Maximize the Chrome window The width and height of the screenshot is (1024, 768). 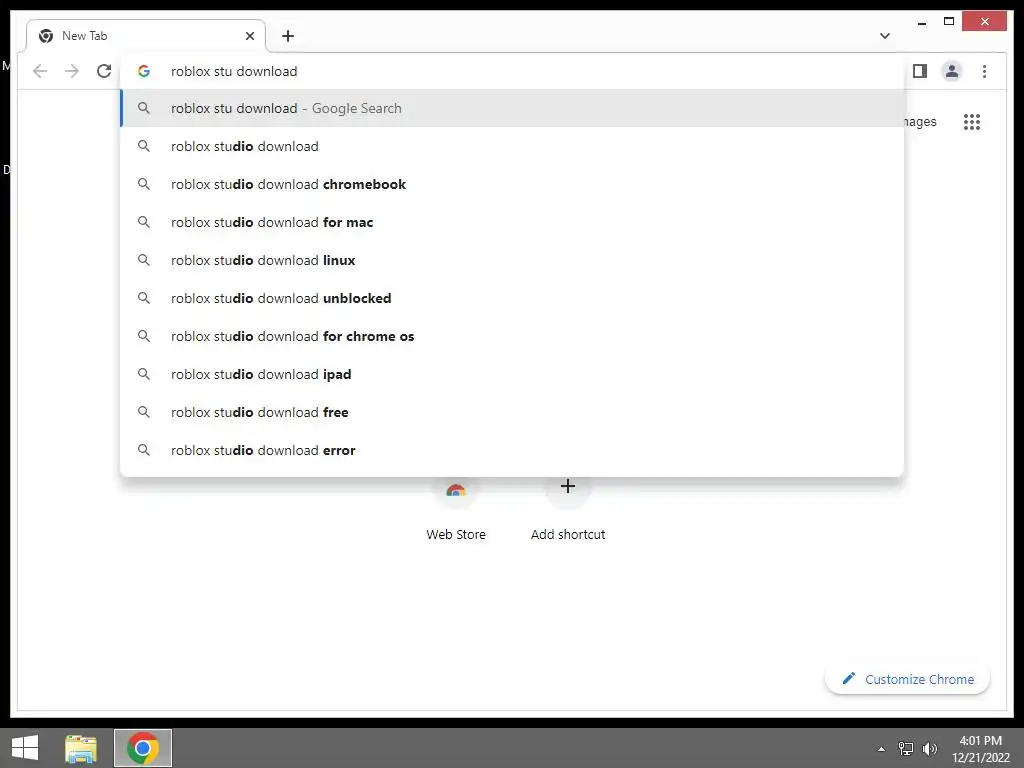click(949, 22)
